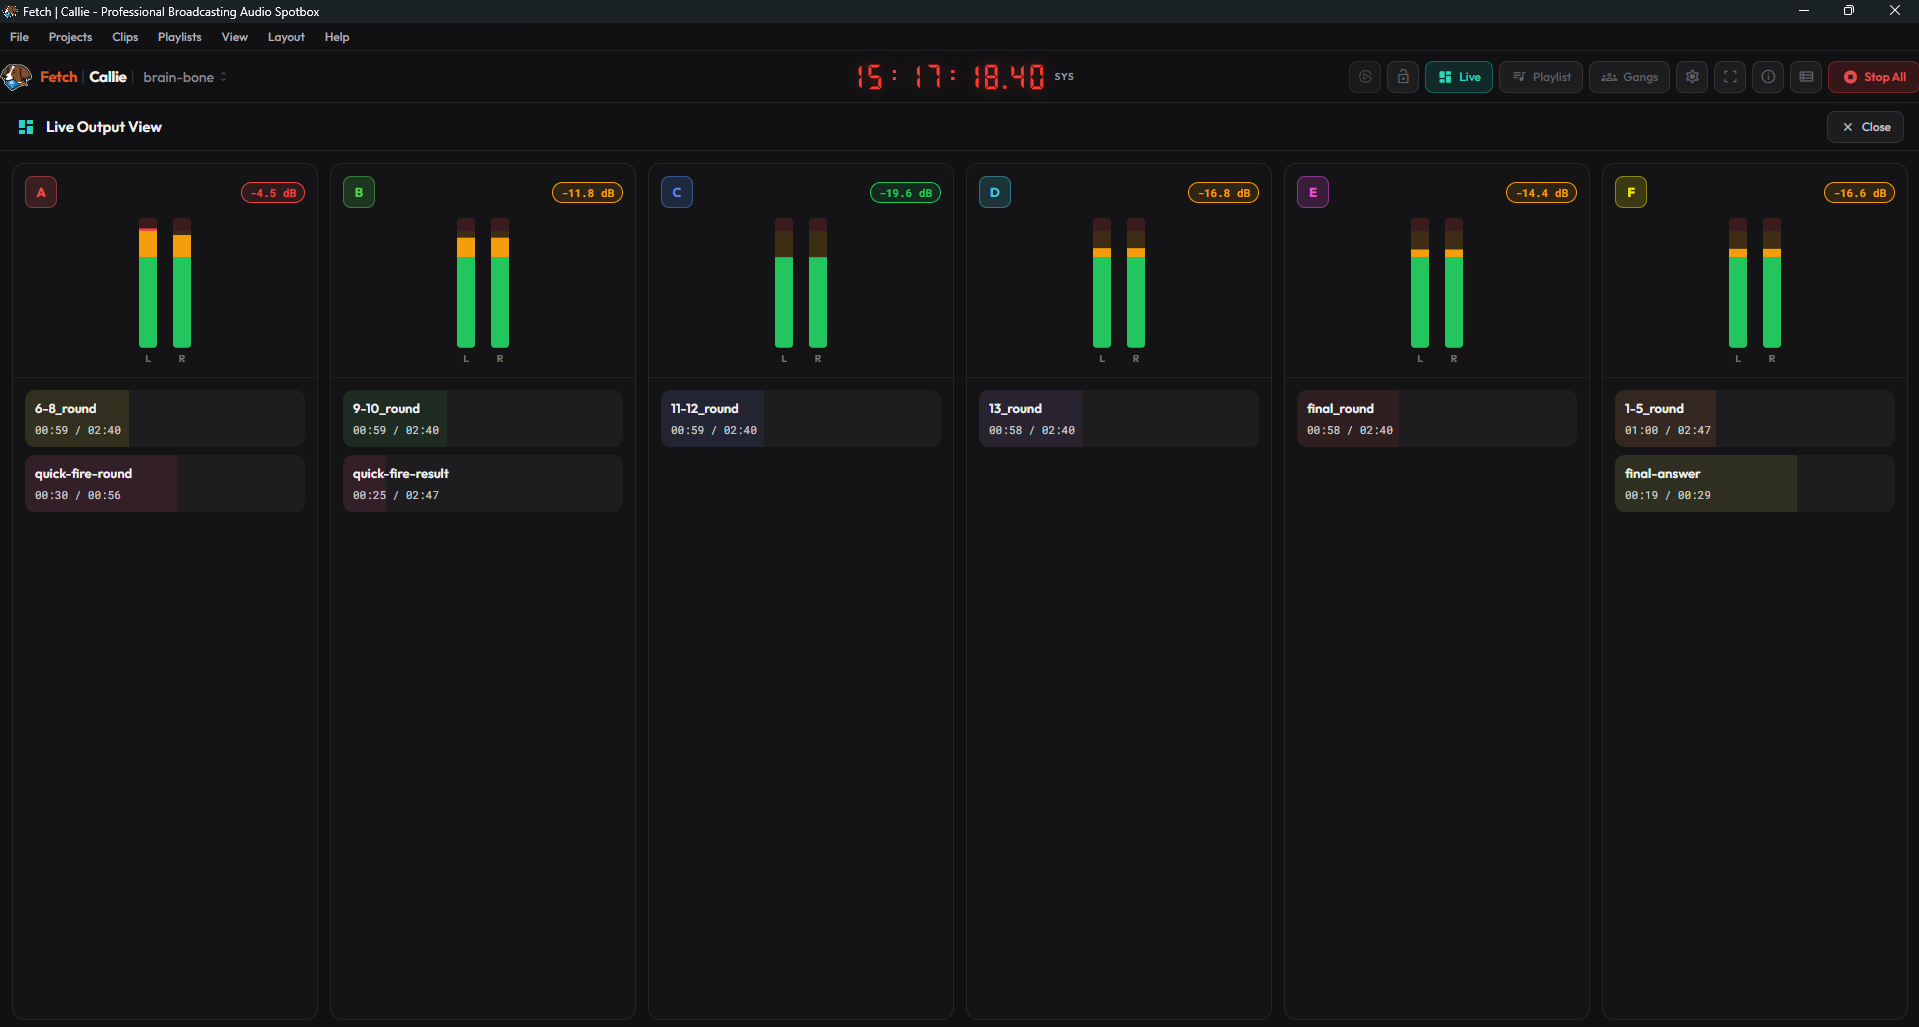Viewport: 1919px width, 1027px height.
Task: Click output D left level meter
Action: [1102, 283]
